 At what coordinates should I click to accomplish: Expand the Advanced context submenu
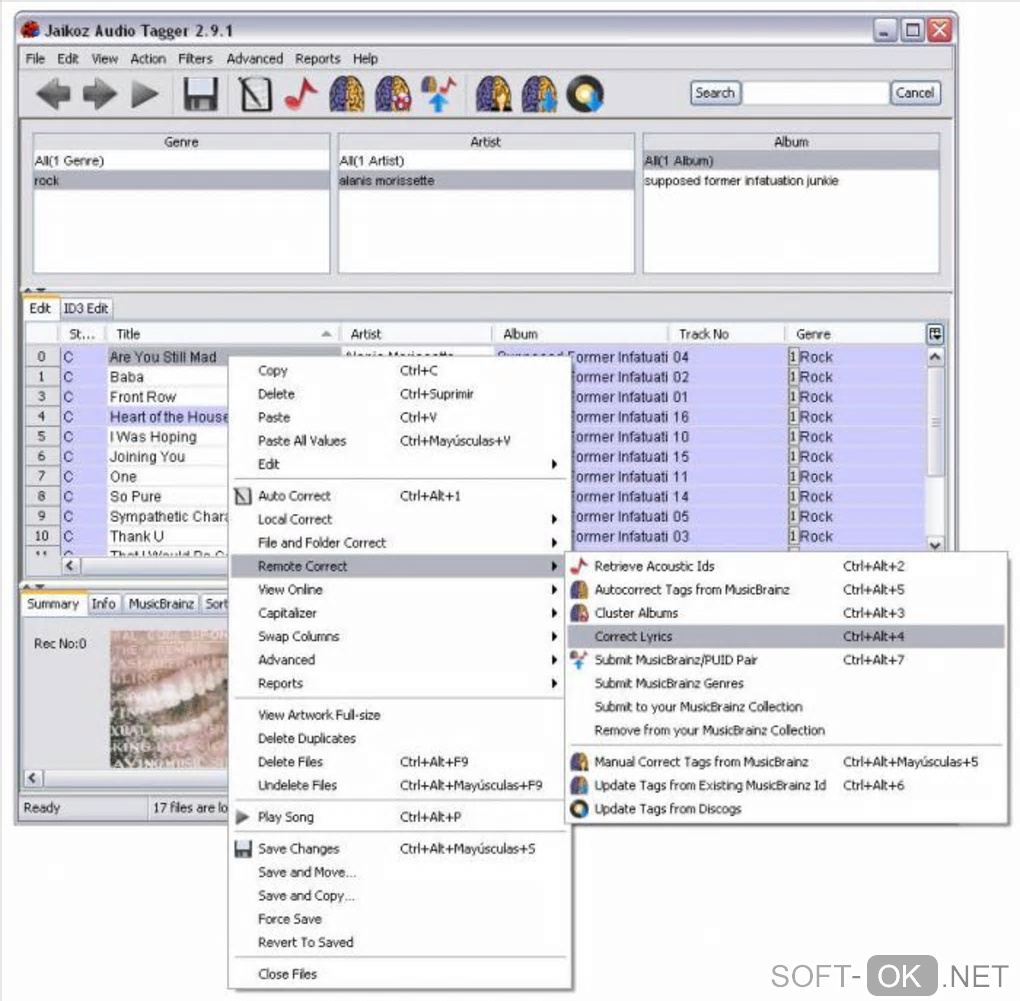pos(554,660)
